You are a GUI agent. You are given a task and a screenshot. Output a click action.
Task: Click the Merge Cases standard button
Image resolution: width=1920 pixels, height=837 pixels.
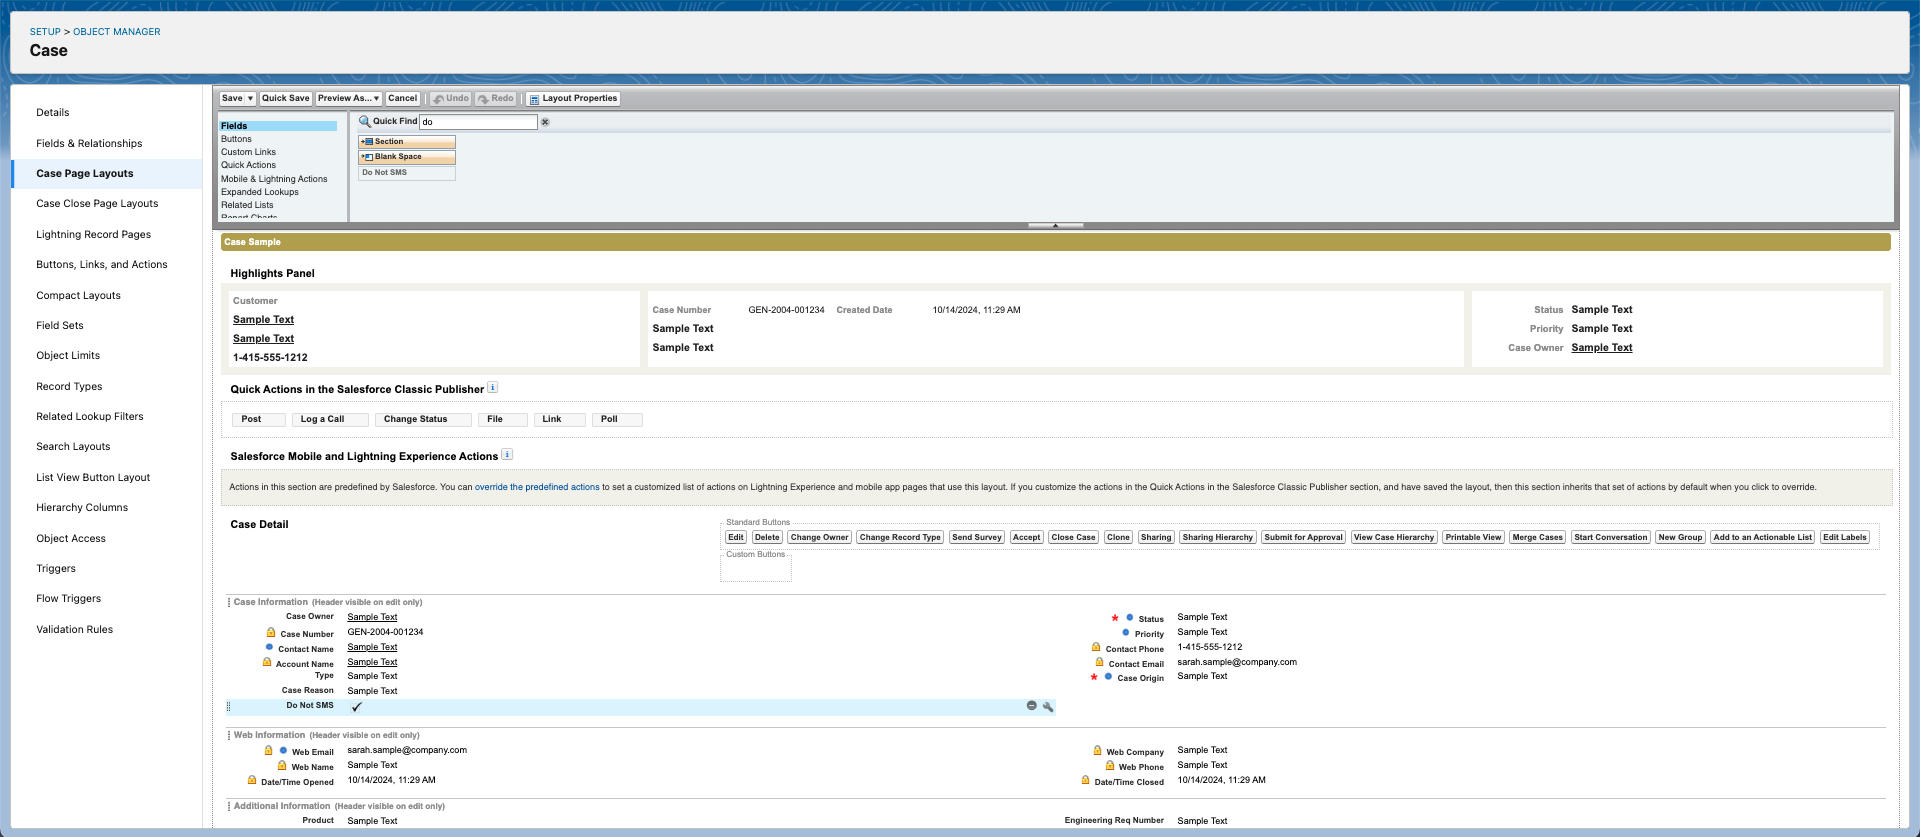click(x=1537, y=538)
